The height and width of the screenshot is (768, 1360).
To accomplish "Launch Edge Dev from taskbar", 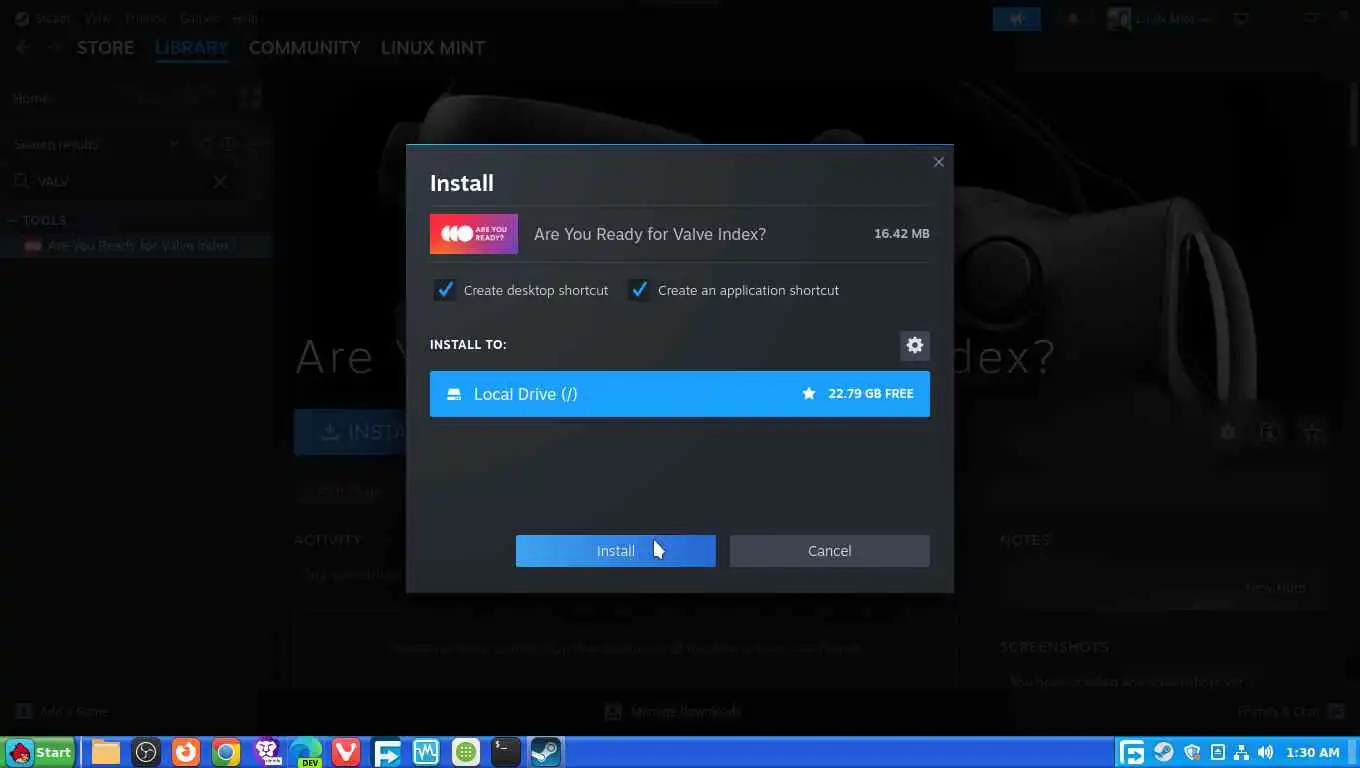I will [x=306, y=752].
